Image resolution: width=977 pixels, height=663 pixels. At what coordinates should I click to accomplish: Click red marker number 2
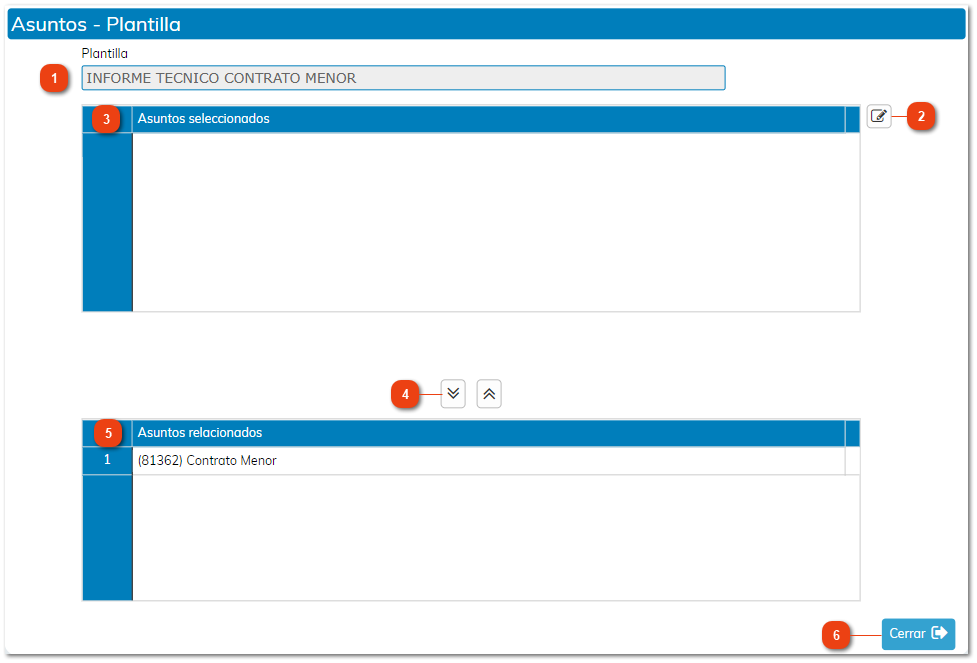(921, 116)
